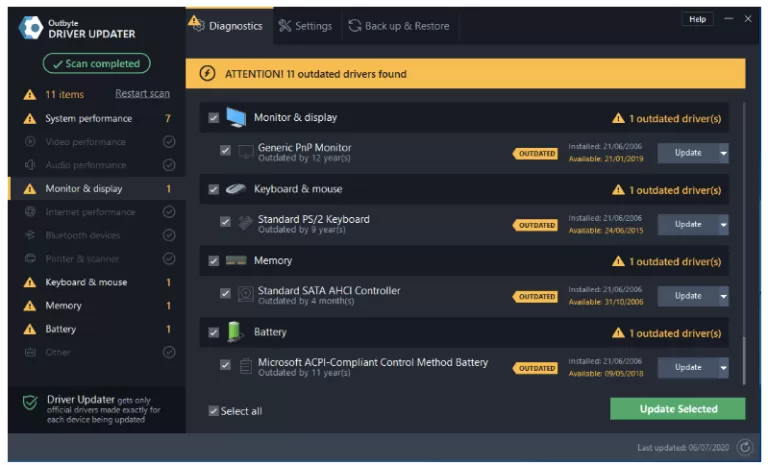The height and width of the screenshot is (465, 768).
Task: Click the Generic PnP Monitor device icon
Action: (x=246, y=152)
